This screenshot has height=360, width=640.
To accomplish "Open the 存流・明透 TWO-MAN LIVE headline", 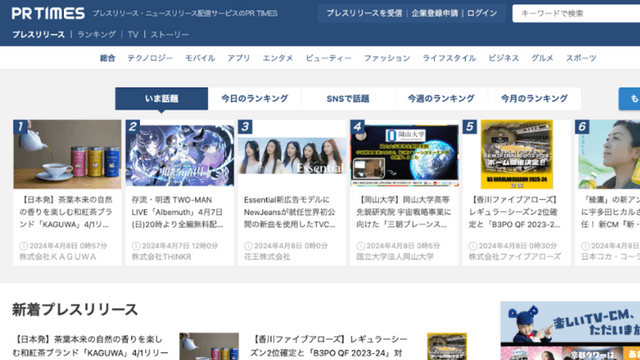I will 178,212.
